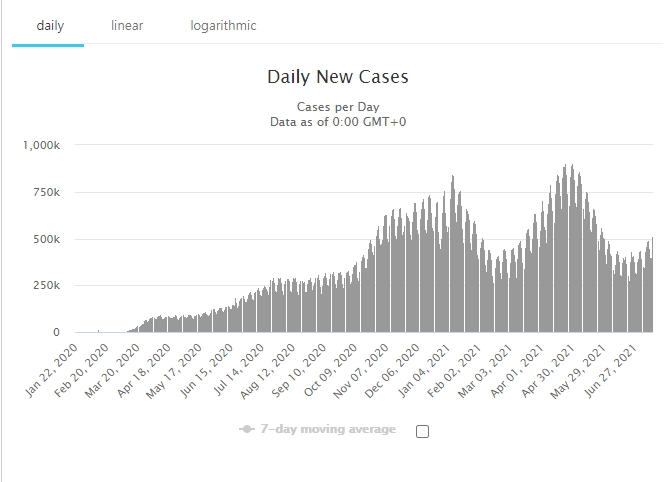Click the Data as of 0:00 GMT+0 text
The width and height of the screenshot is (668, 482).
click(338, 122)
